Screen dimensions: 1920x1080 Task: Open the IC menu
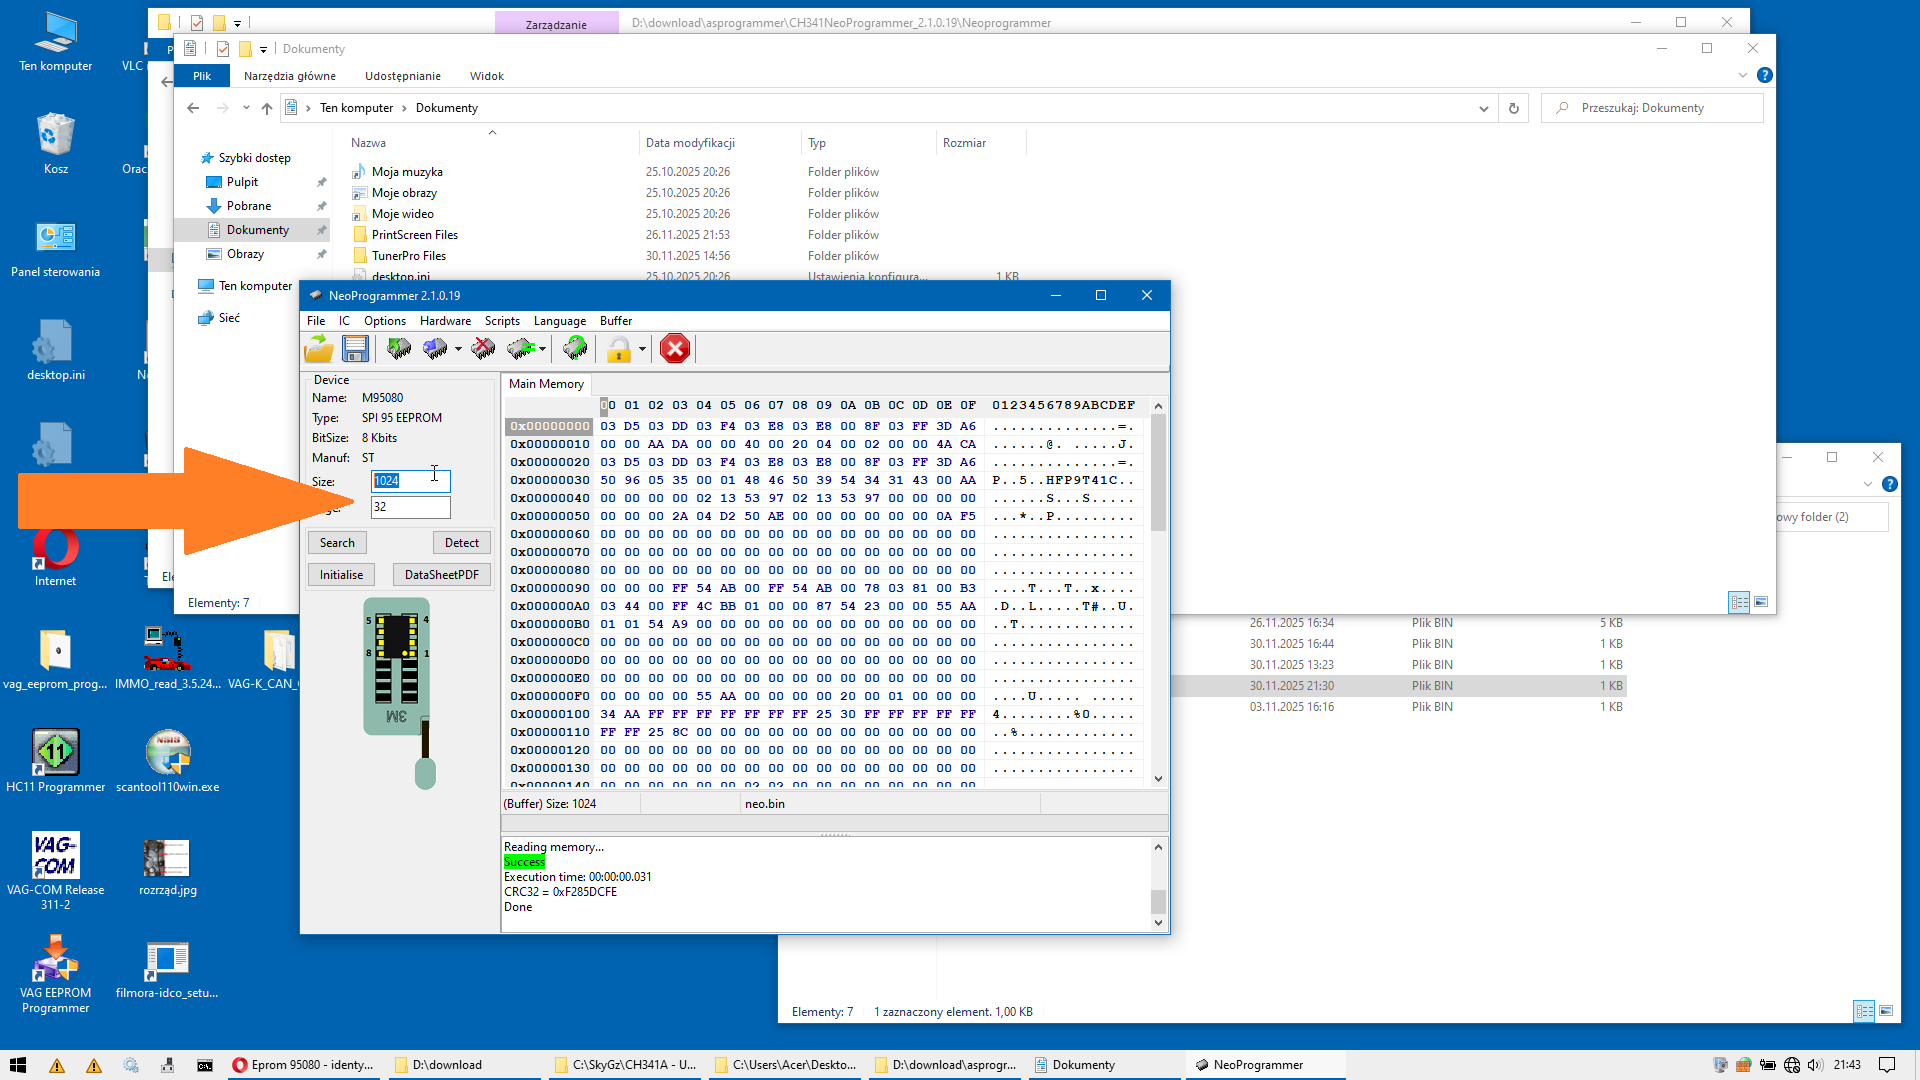(x=344, y=321)
